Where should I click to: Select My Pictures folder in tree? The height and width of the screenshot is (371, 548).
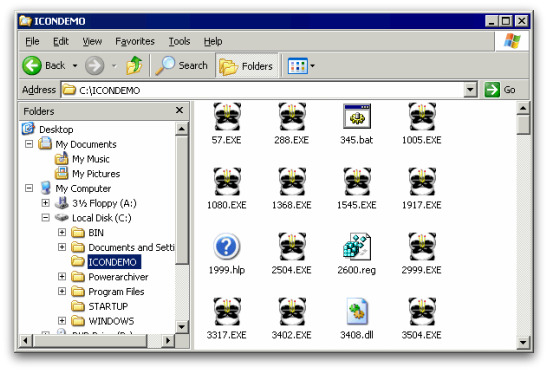tap(96, 174)
